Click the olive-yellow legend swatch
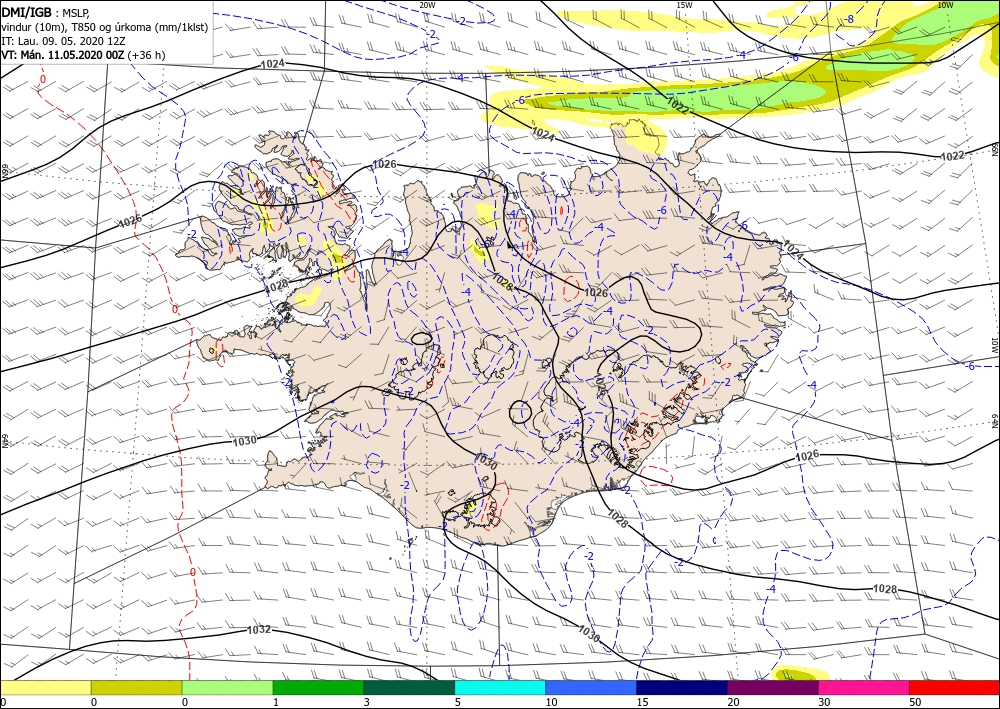 pyautogui.click(x=136, y=687)
